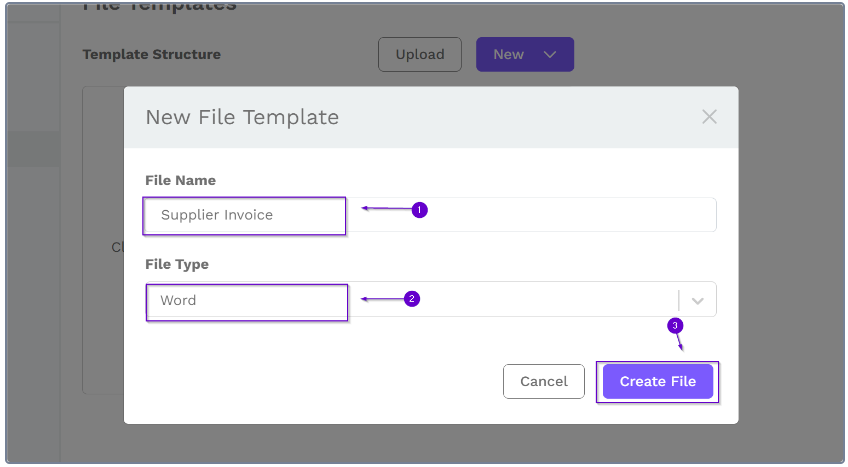Close the New File Template dialog
This screenshot has width=848, height=467.
click(x=709, y=117)
